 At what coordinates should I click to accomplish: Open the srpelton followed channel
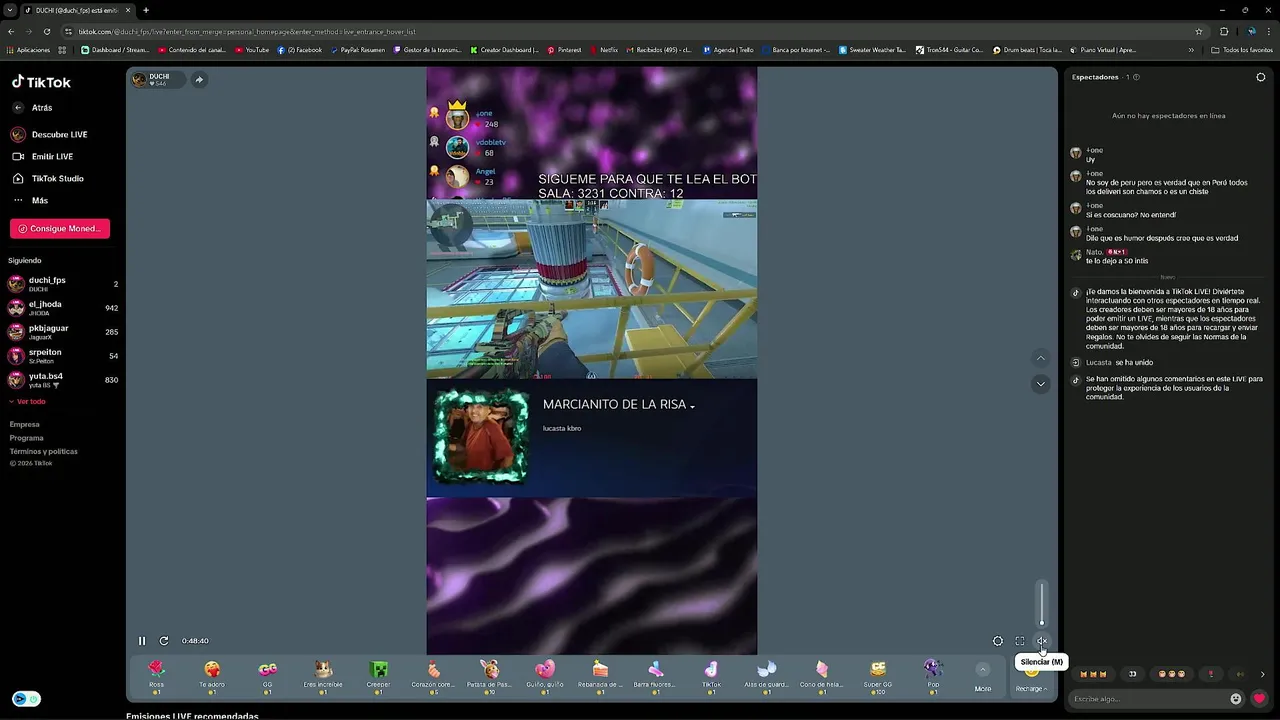point(63,356)
